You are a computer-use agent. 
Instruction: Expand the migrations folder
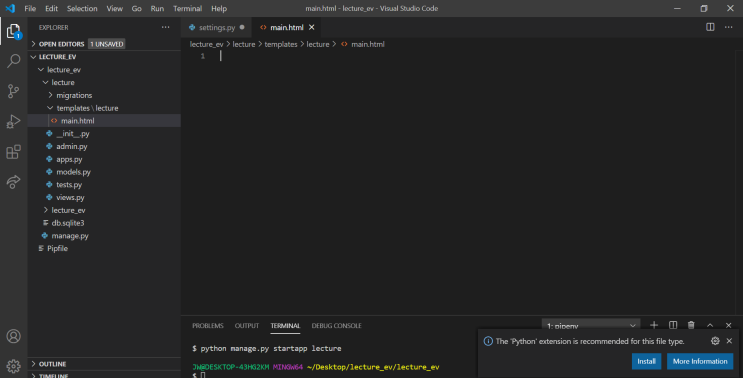(104, 95)
